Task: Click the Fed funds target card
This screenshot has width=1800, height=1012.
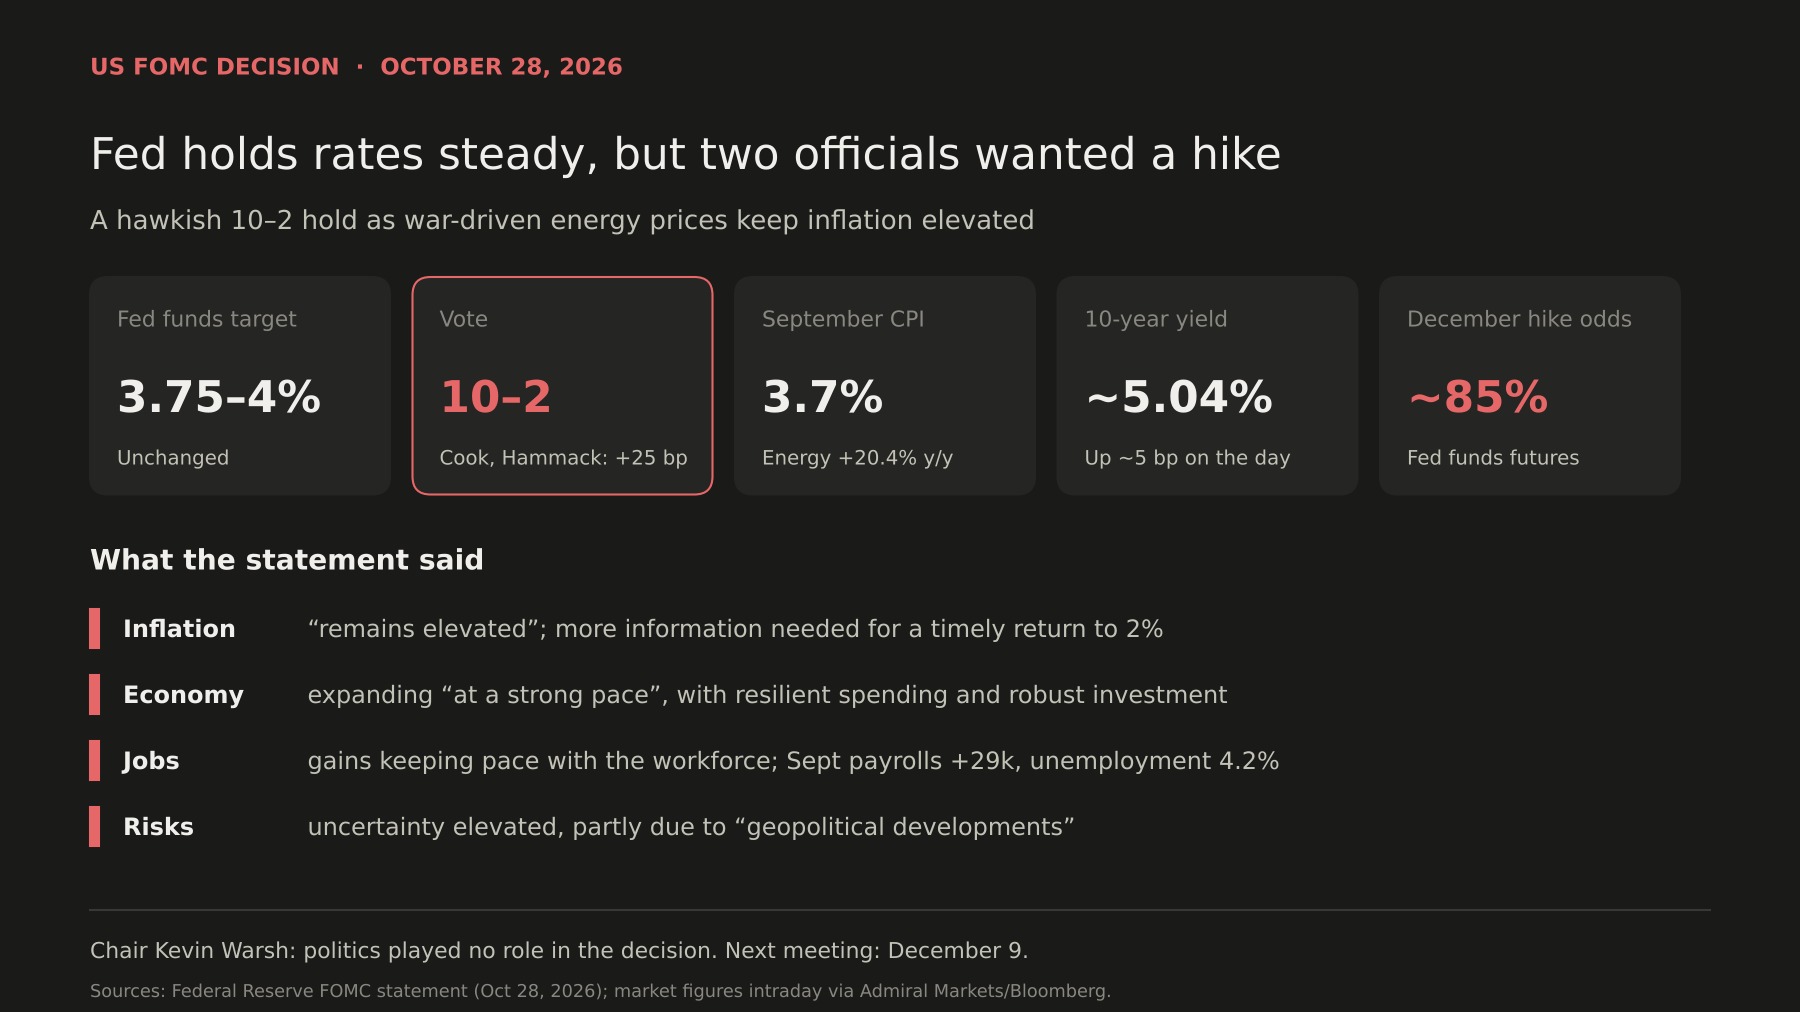Action: click(240, 386)
